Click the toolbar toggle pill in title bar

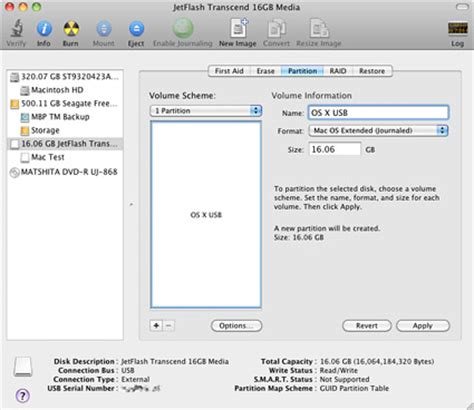point(462,7)
